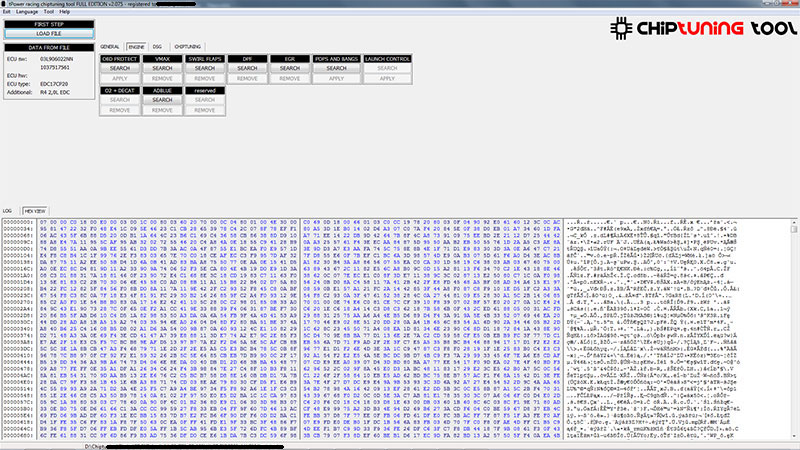Click REMOVE under O2 + DECAT

click(x=120, y=111)
